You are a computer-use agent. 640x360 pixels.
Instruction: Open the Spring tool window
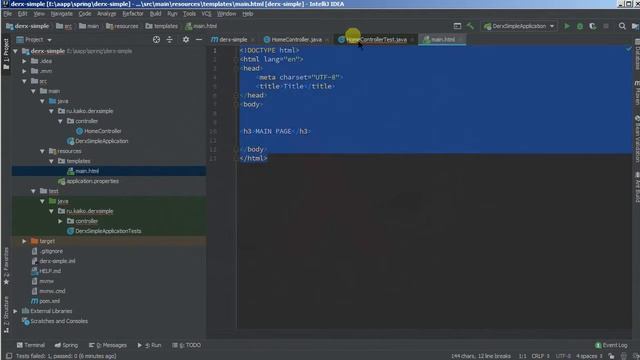(66, 345)
